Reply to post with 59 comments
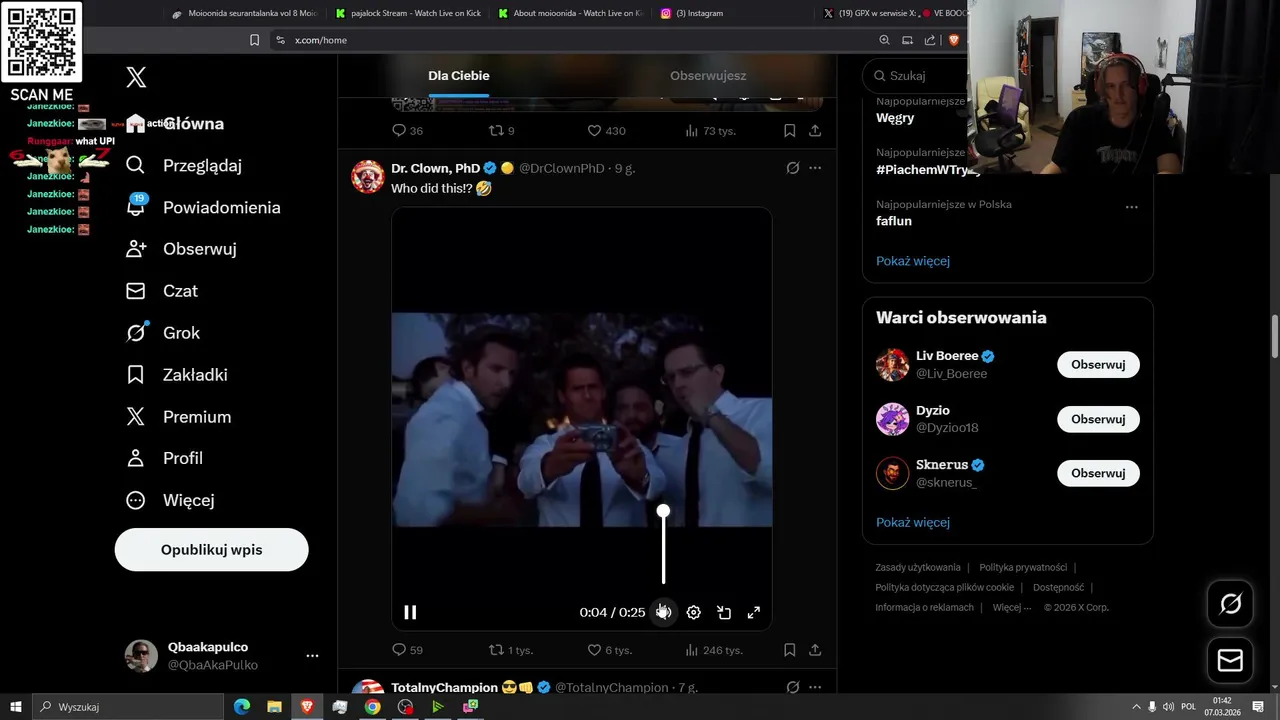This screenshot has width=1280, height=720. click(x=407, y=650)
